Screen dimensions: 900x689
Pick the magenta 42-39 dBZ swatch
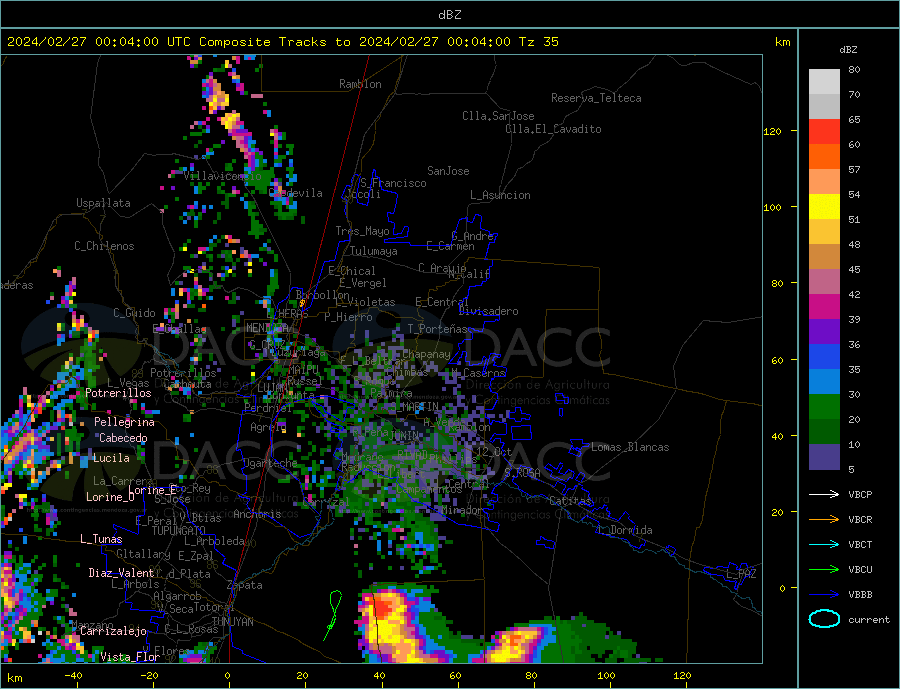coord(824,307)
